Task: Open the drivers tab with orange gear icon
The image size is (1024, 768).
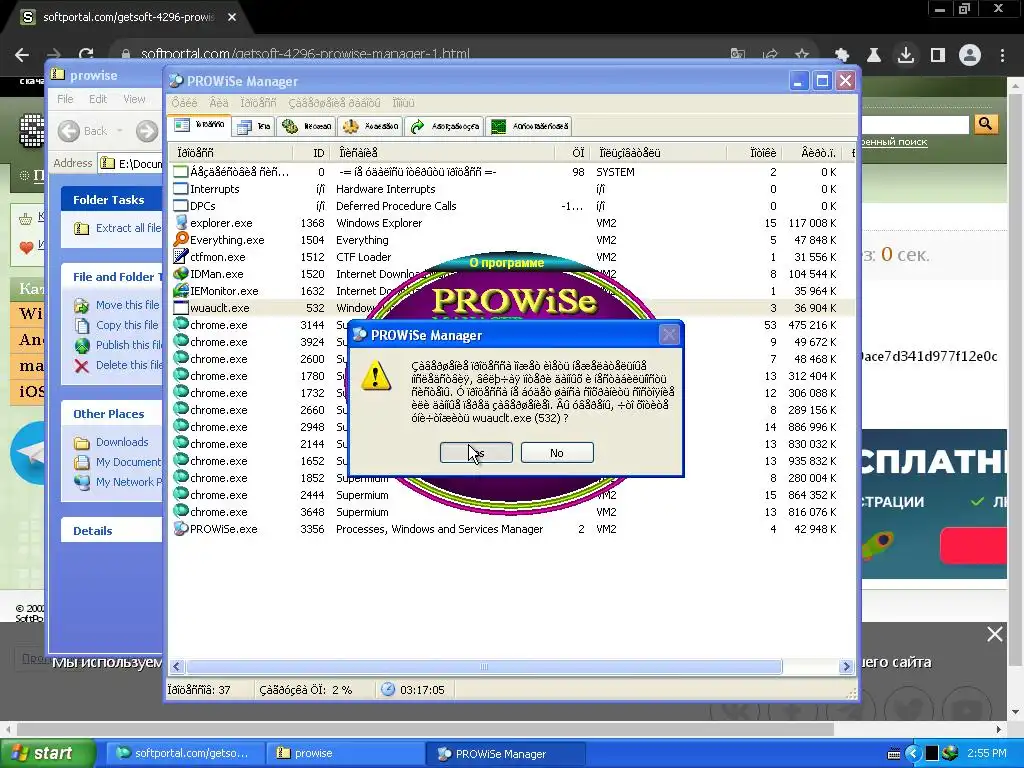Action: pos(370,126)
